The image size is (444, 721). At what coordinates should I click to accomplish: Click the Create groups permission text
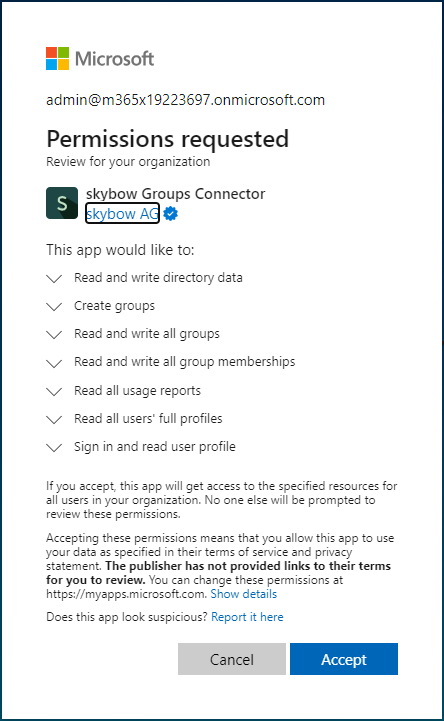click(114, 306)
